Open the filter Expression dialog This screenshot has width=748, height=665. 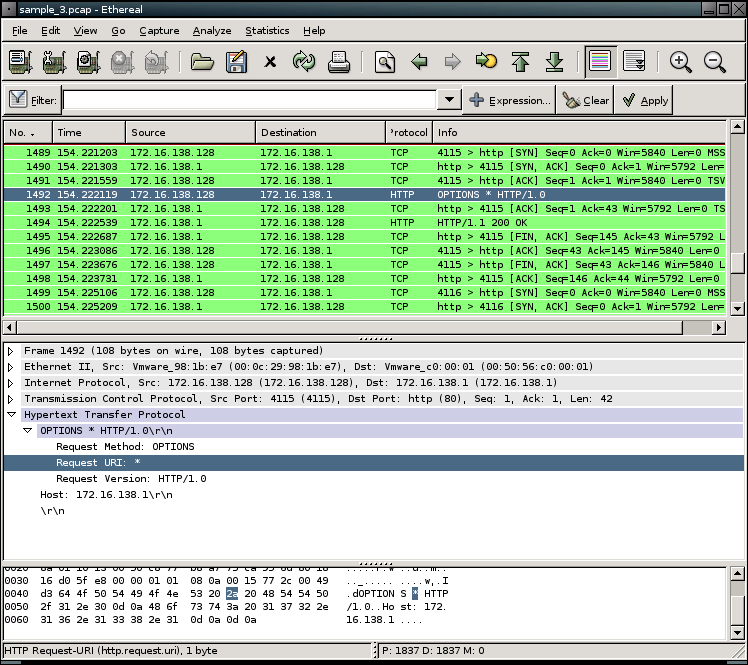509,100
